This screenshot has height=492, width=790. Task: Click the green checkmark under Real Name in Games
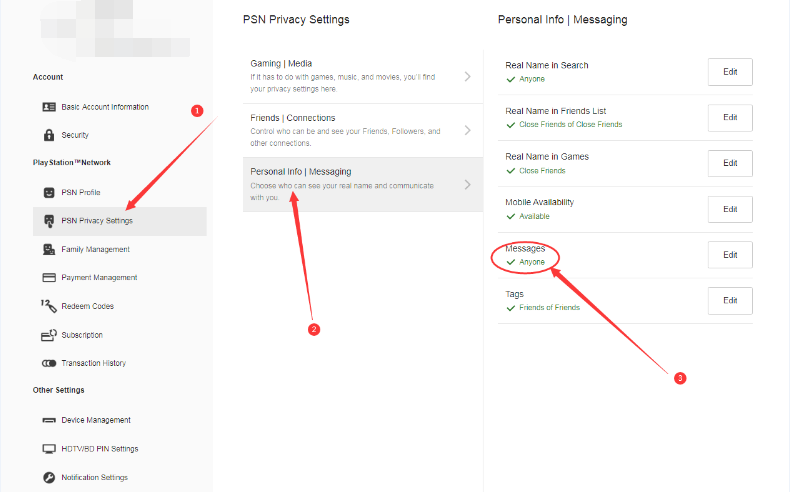pyautogui.click(x=510, y=171)
